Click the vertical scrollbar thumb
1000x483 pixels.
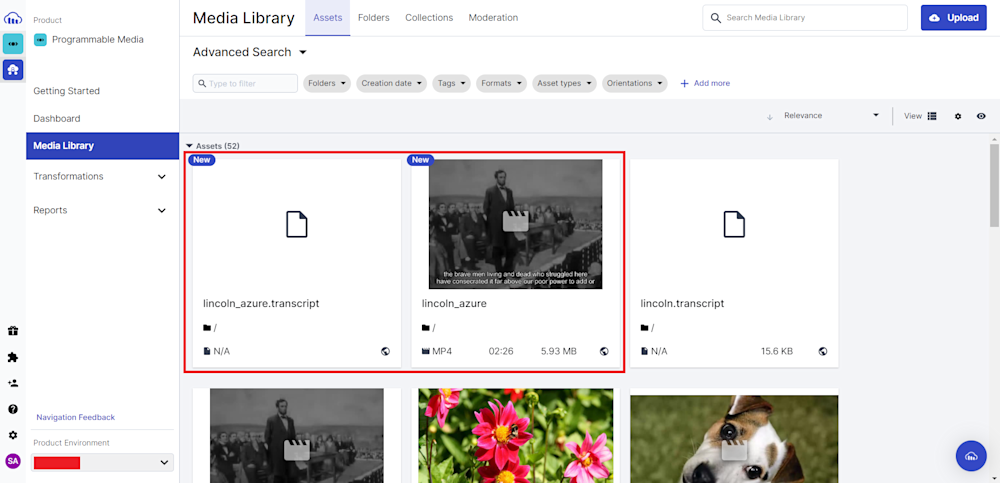click(994, 185)
